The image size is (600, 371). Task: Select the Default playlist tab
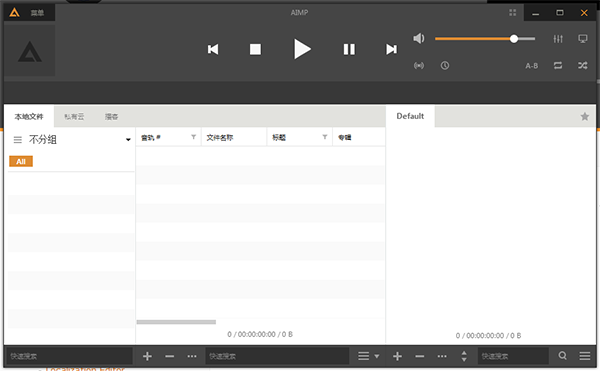(410, 116)
